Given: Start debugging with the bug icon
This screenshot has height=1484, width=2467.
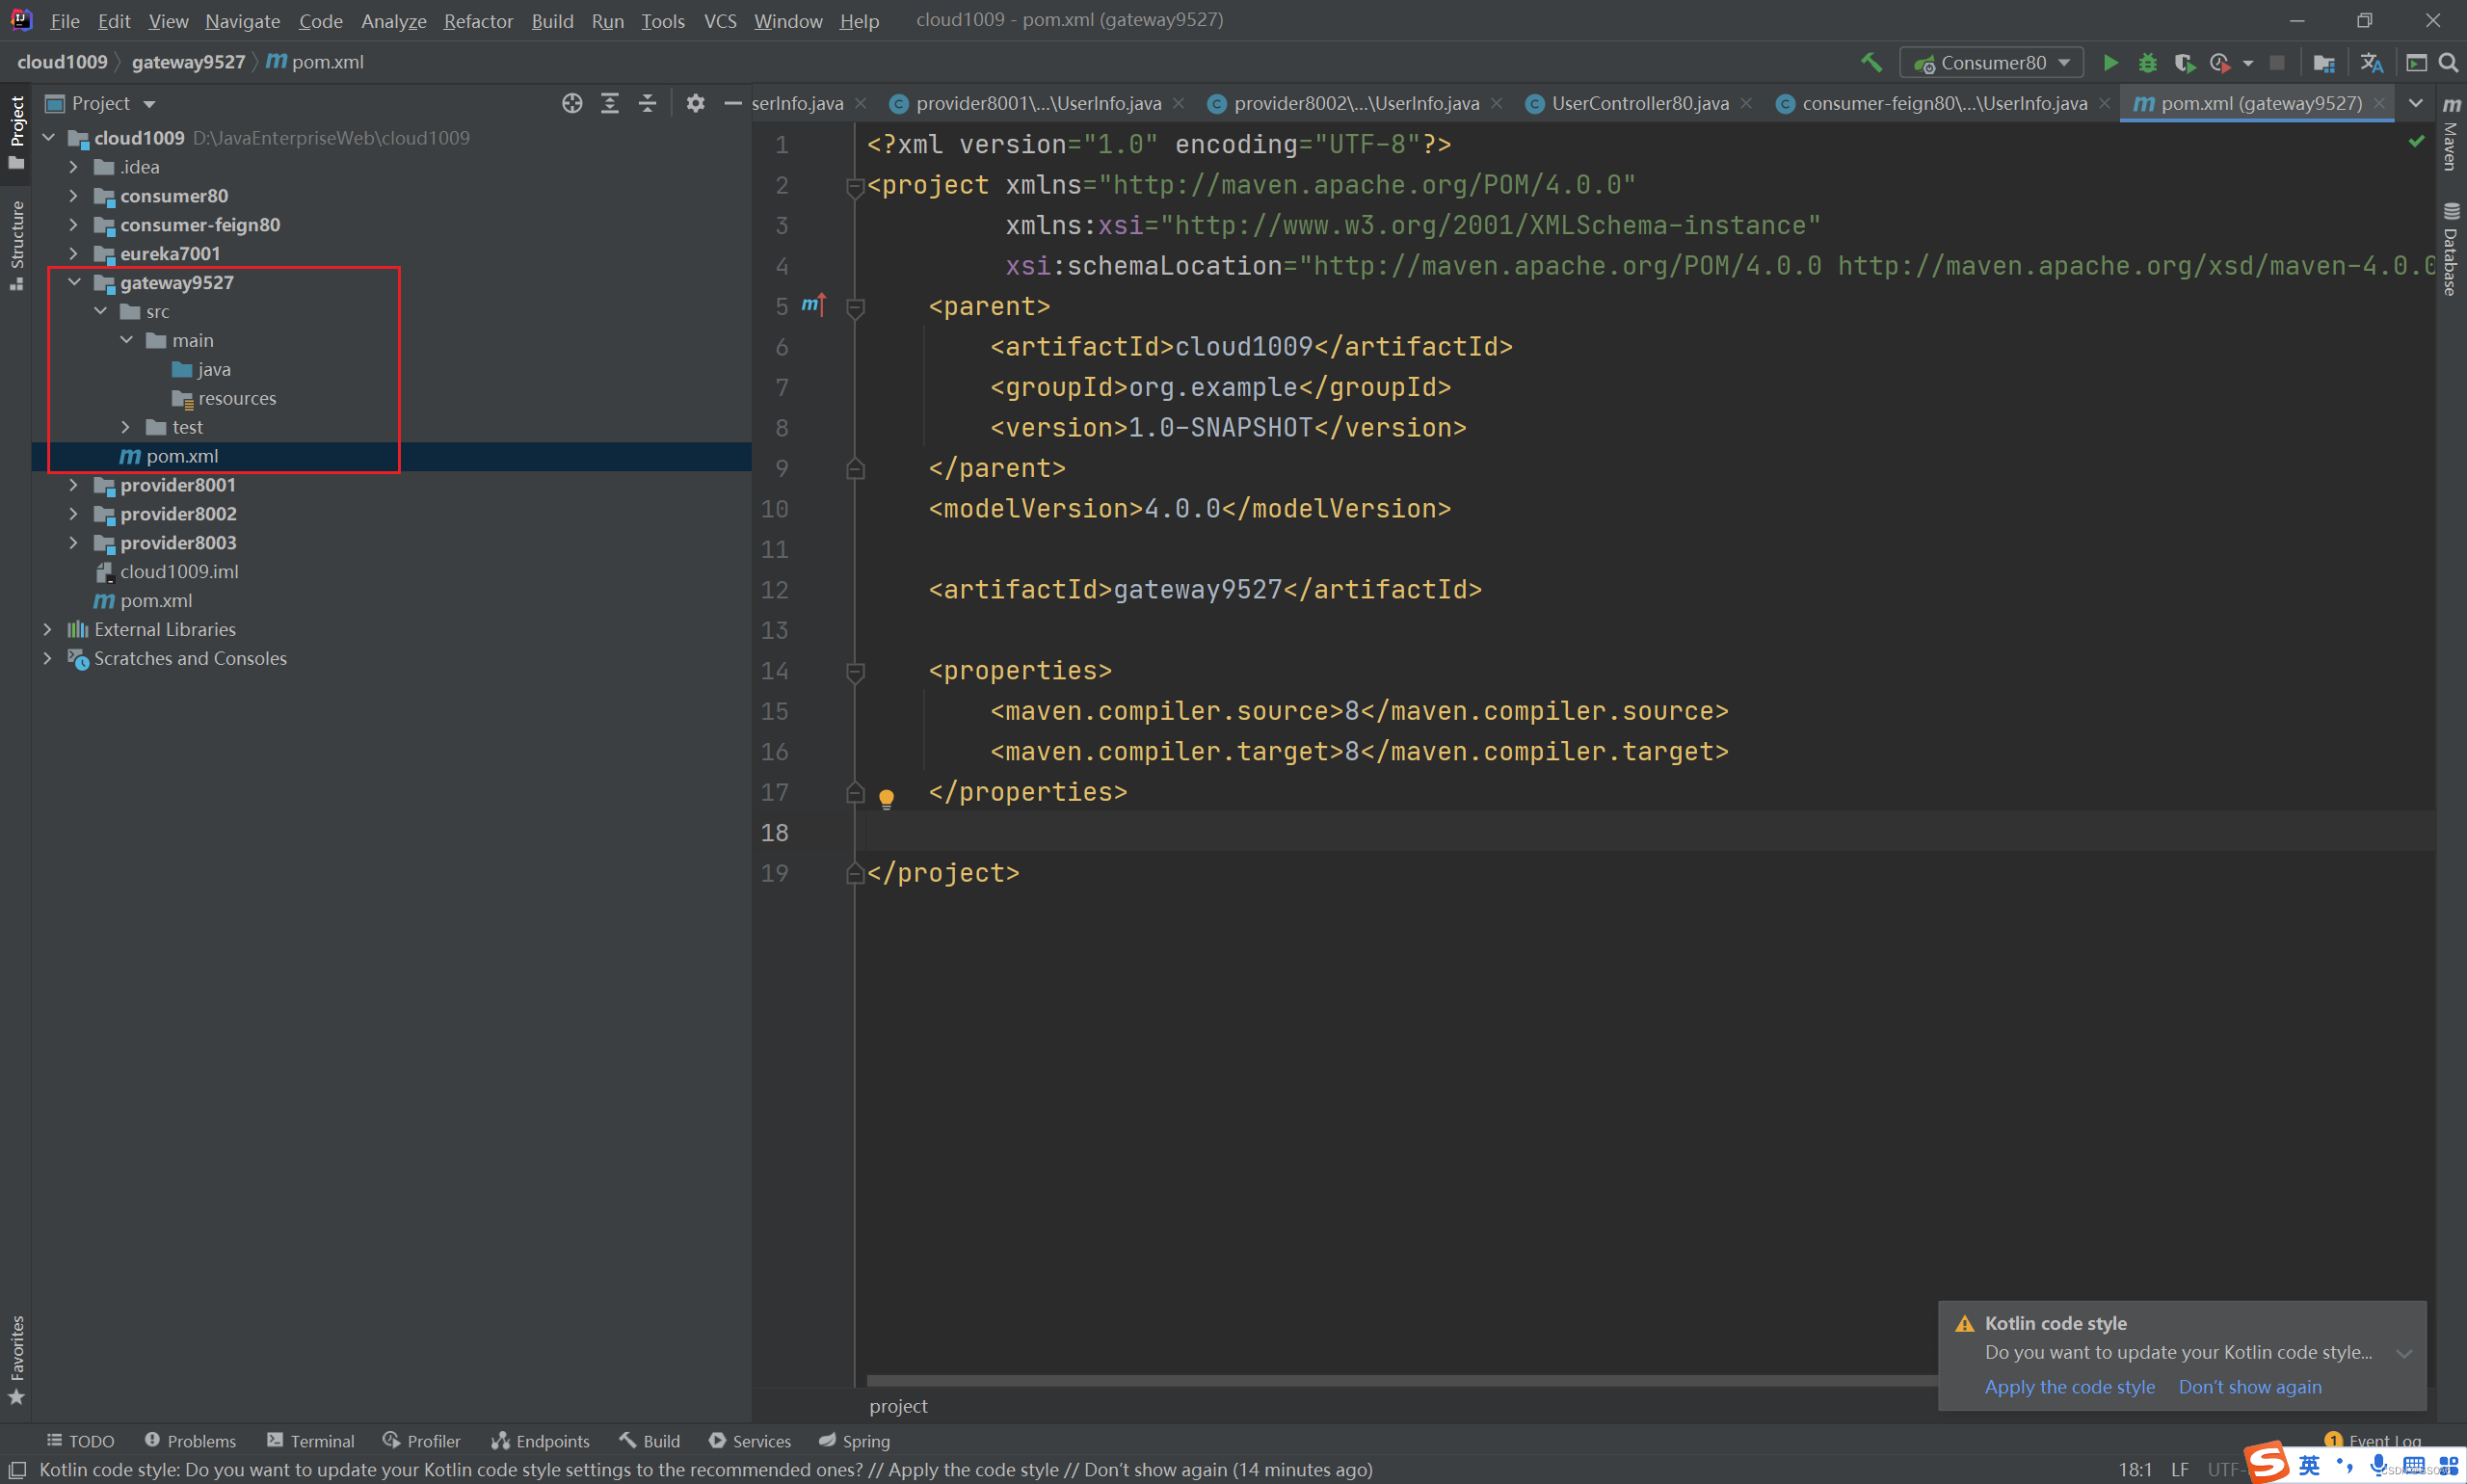Looking at the screenshot, I should click(2147, 63).
